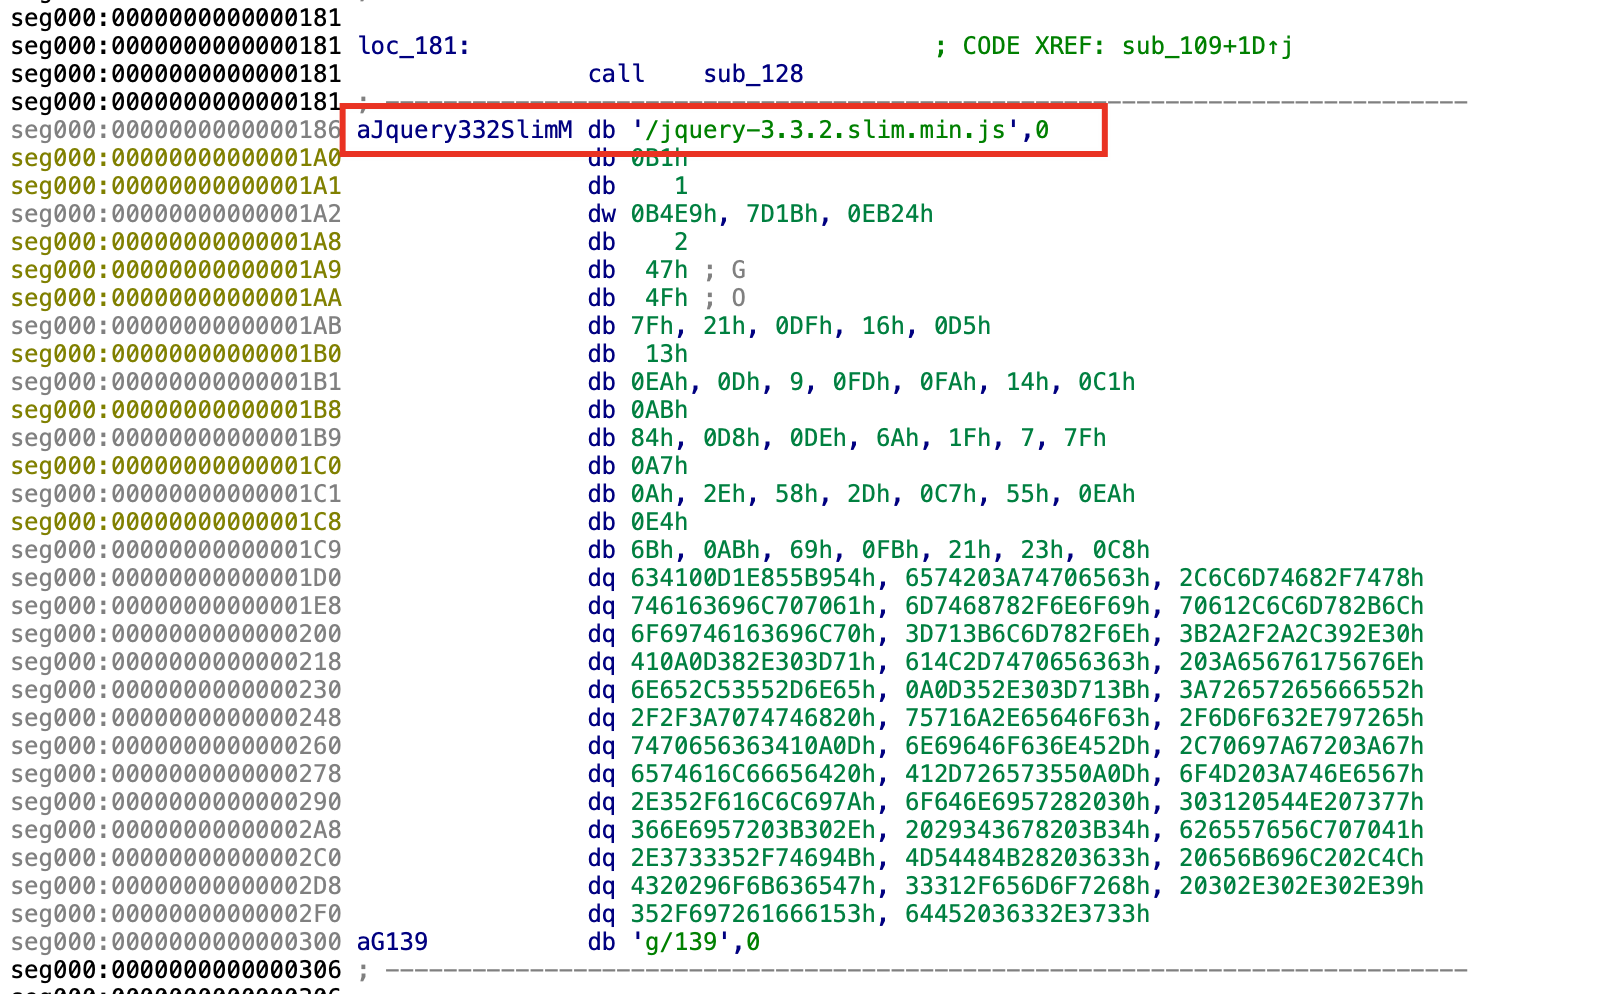1608x994 pixels.
Task: Click the 0EB24h word value
Action: [x=889, y=214]
